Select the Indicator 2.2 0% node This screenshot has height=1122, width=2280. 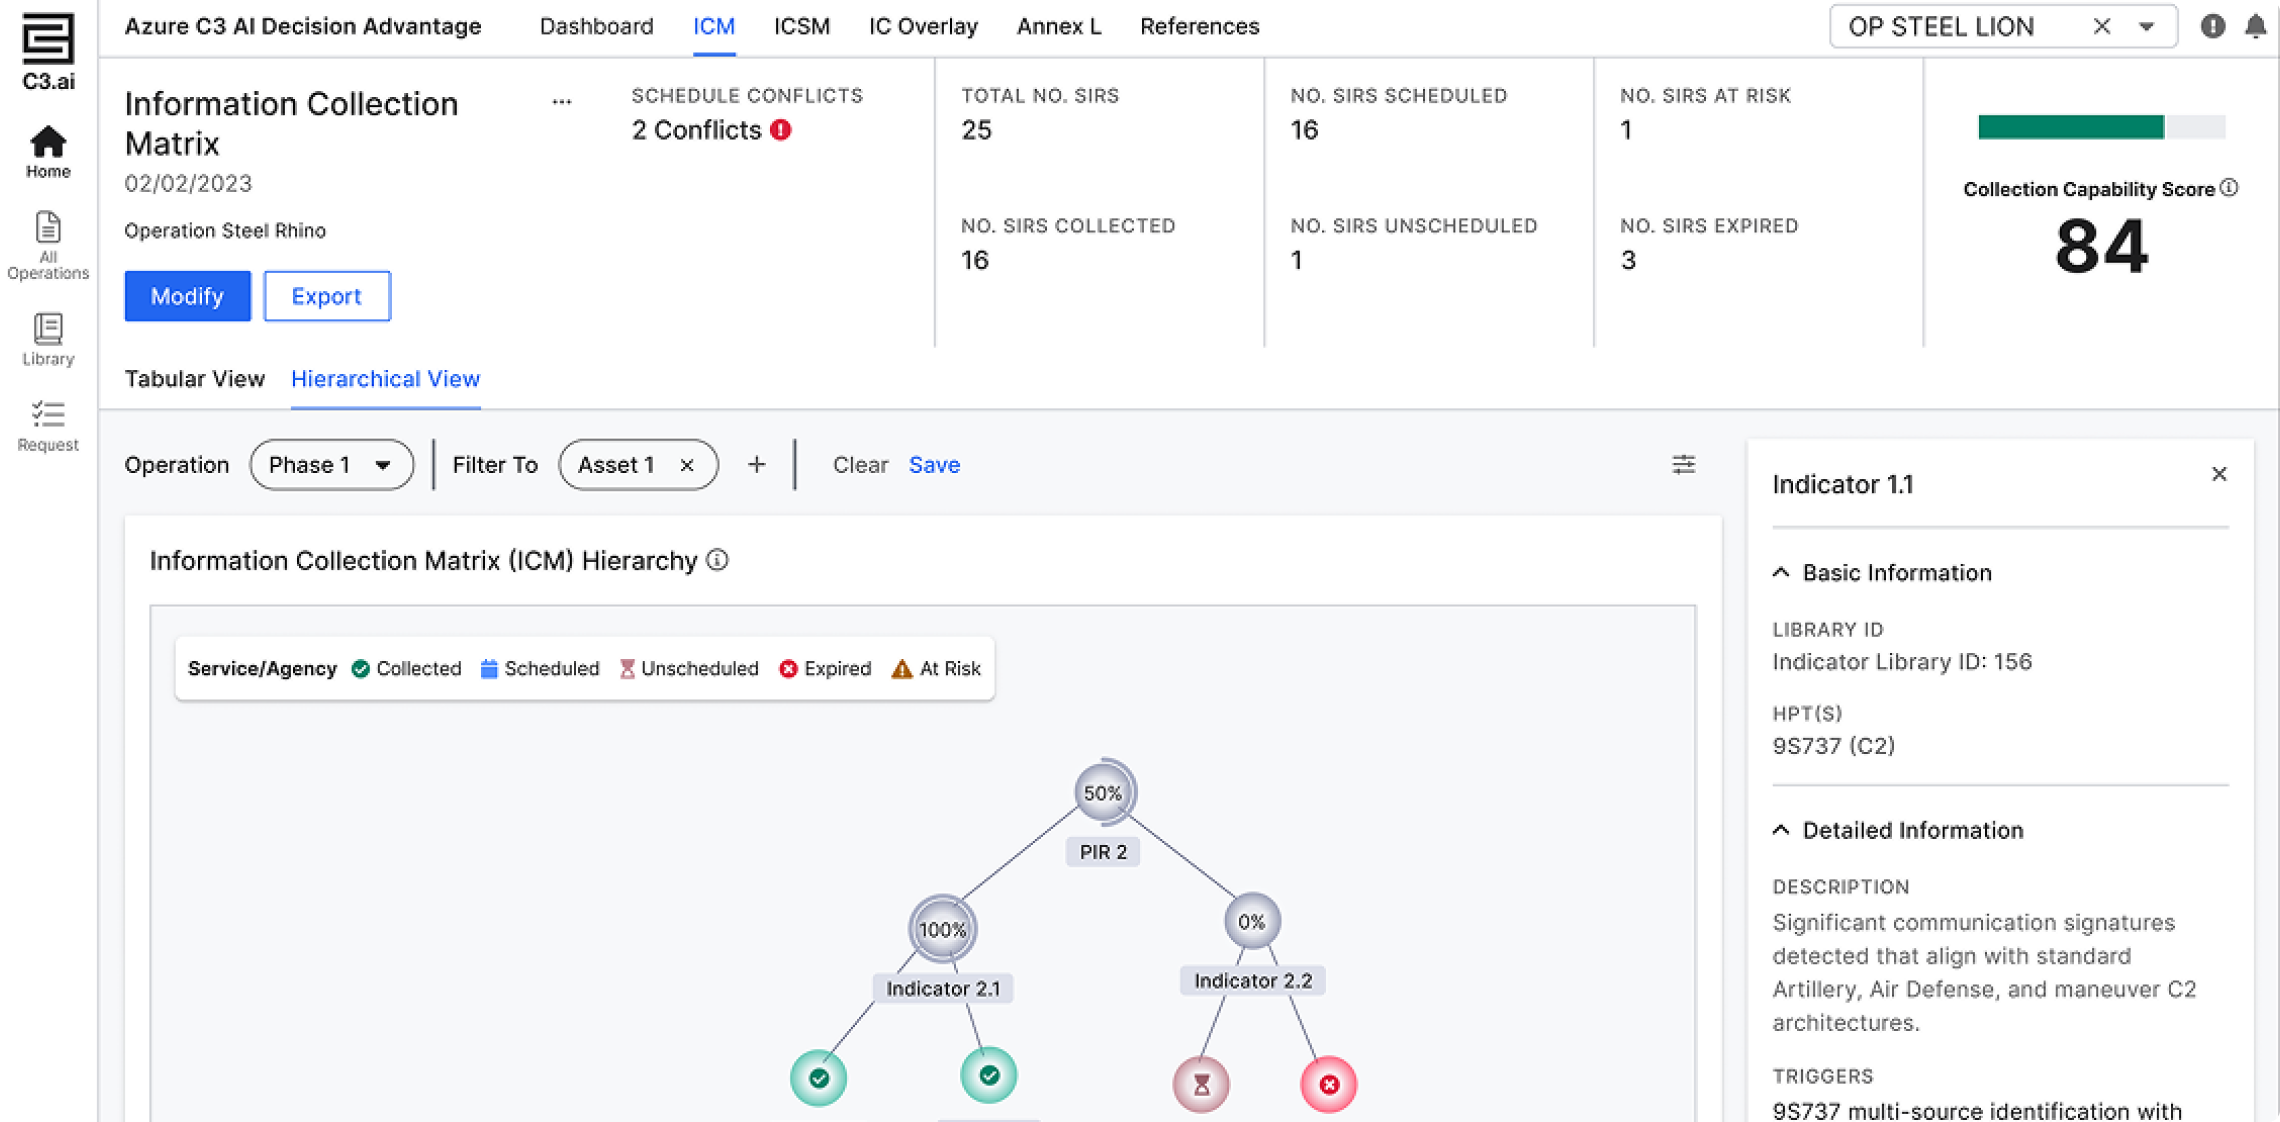tap(1251, 921)
